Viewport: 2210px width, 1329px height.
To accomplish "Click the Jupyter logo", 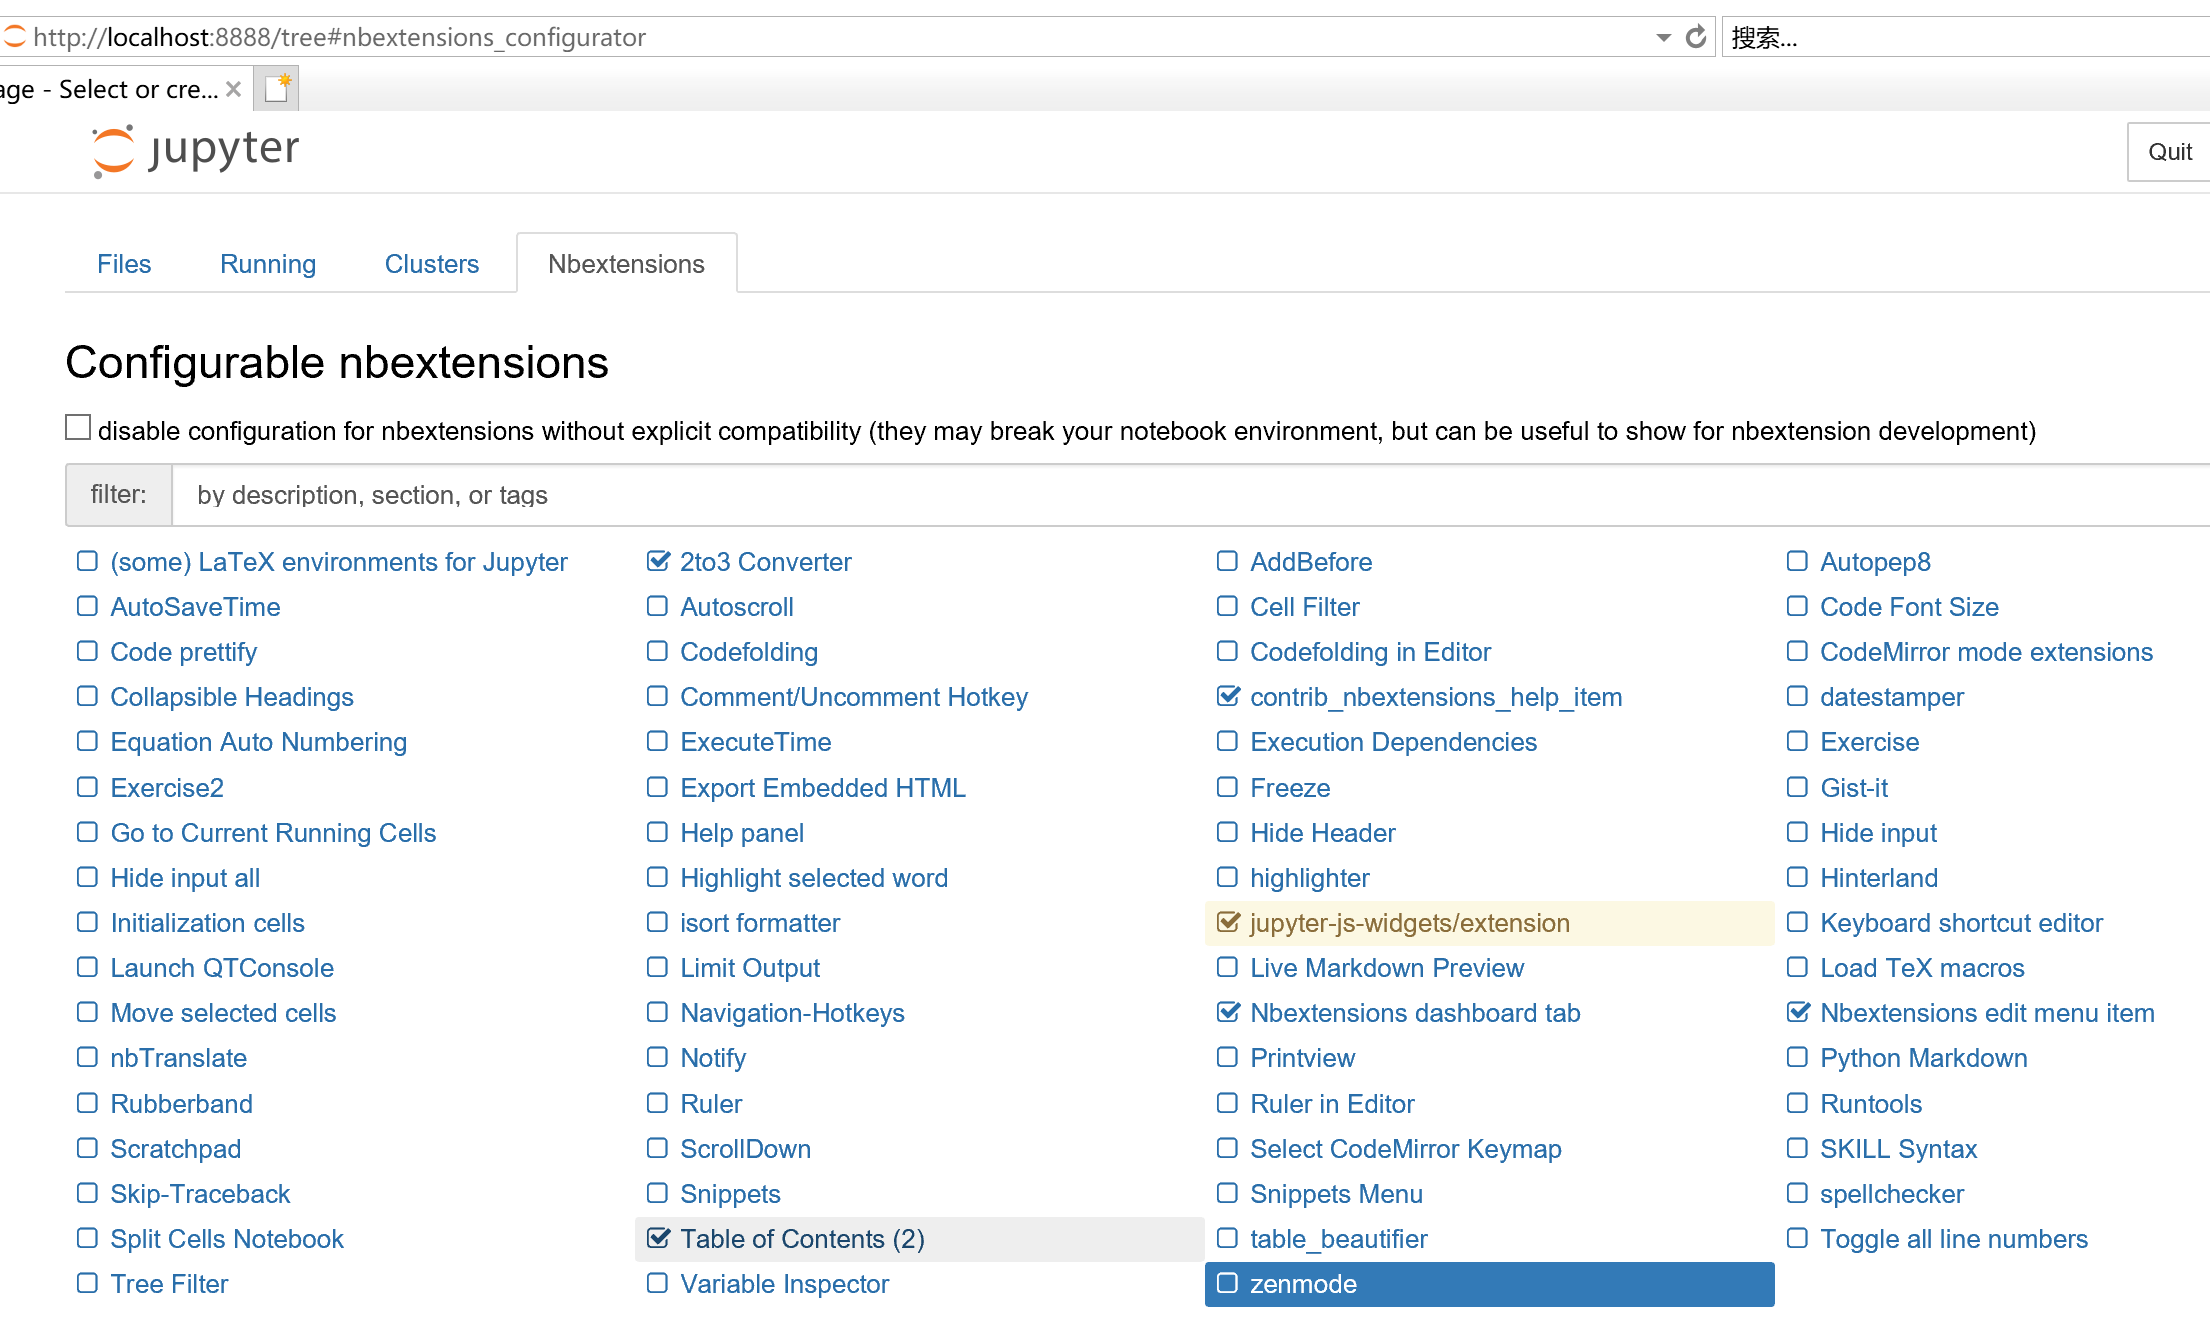I will 195,150.
